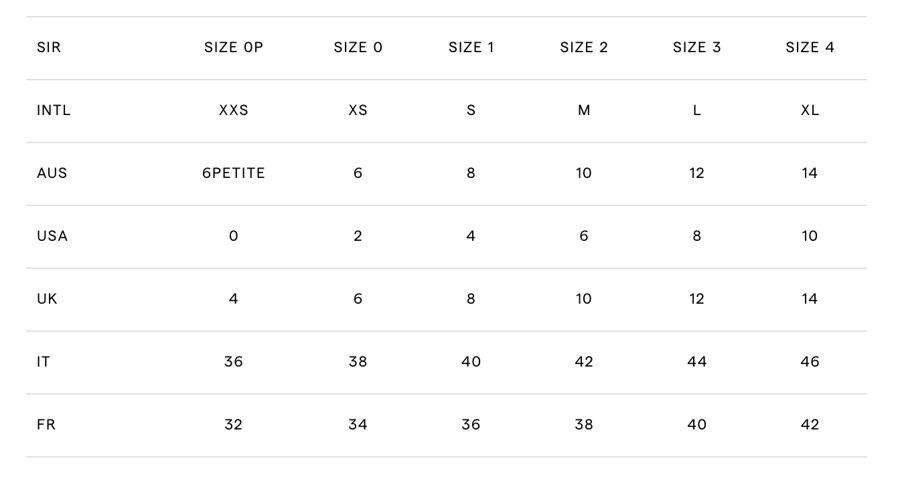Click the UK row label

[47, 299]
